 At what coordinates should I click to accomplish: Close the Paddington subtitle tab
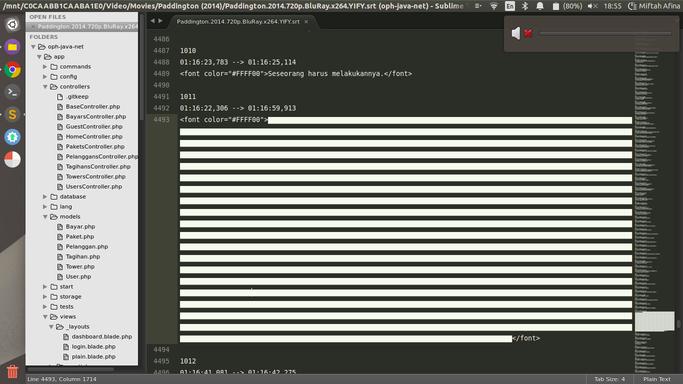pyautogui.click(x=306, y=21)
